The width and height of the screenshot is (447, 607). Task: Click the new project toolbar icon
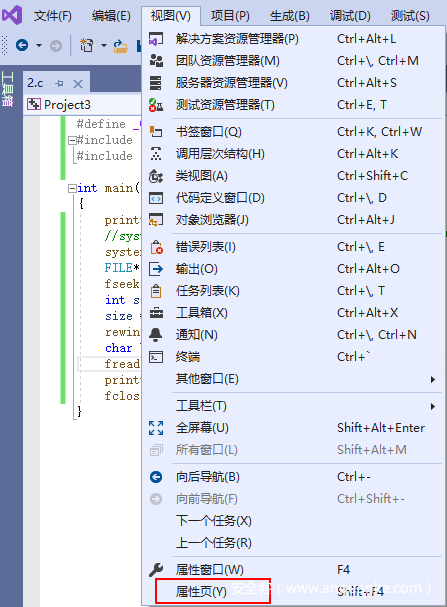87,45
